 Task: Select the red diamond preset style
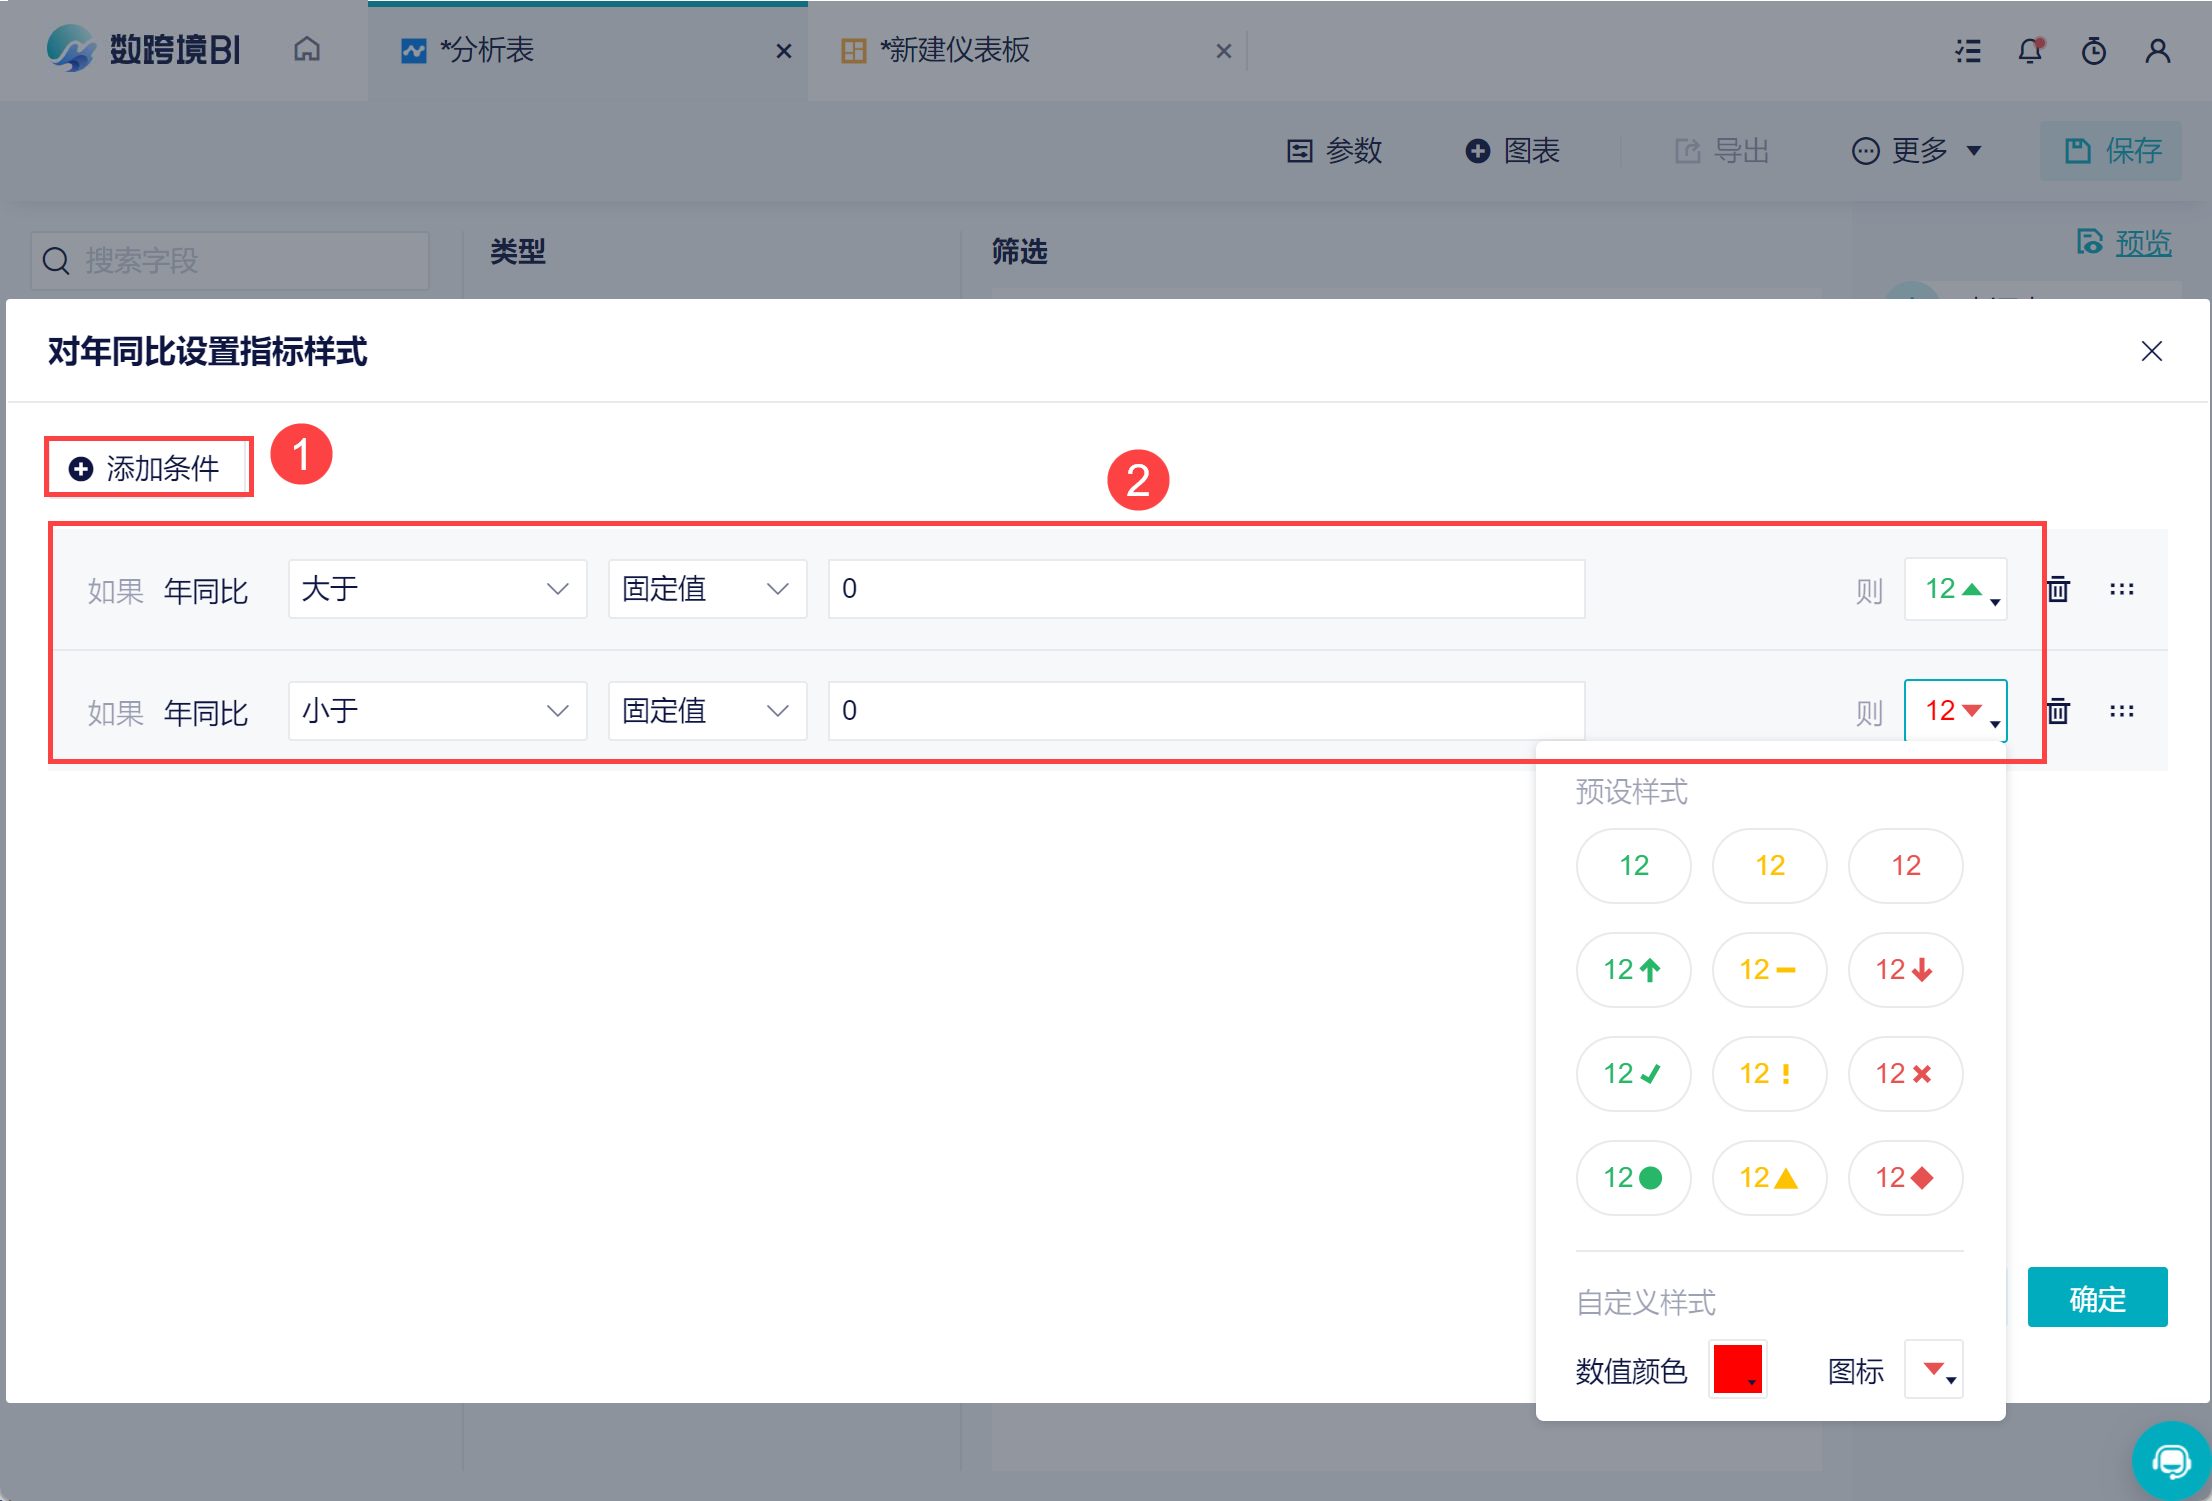point(1906,1178)
